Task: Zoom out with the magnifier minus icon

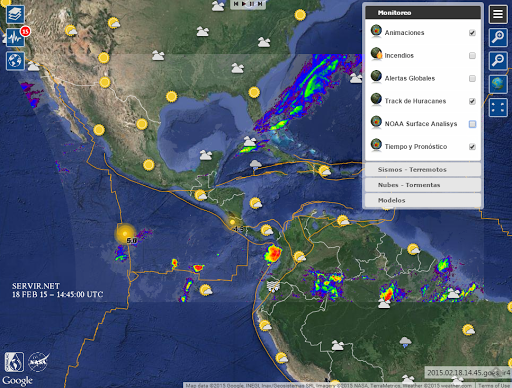Action: (x=498, y=61)
